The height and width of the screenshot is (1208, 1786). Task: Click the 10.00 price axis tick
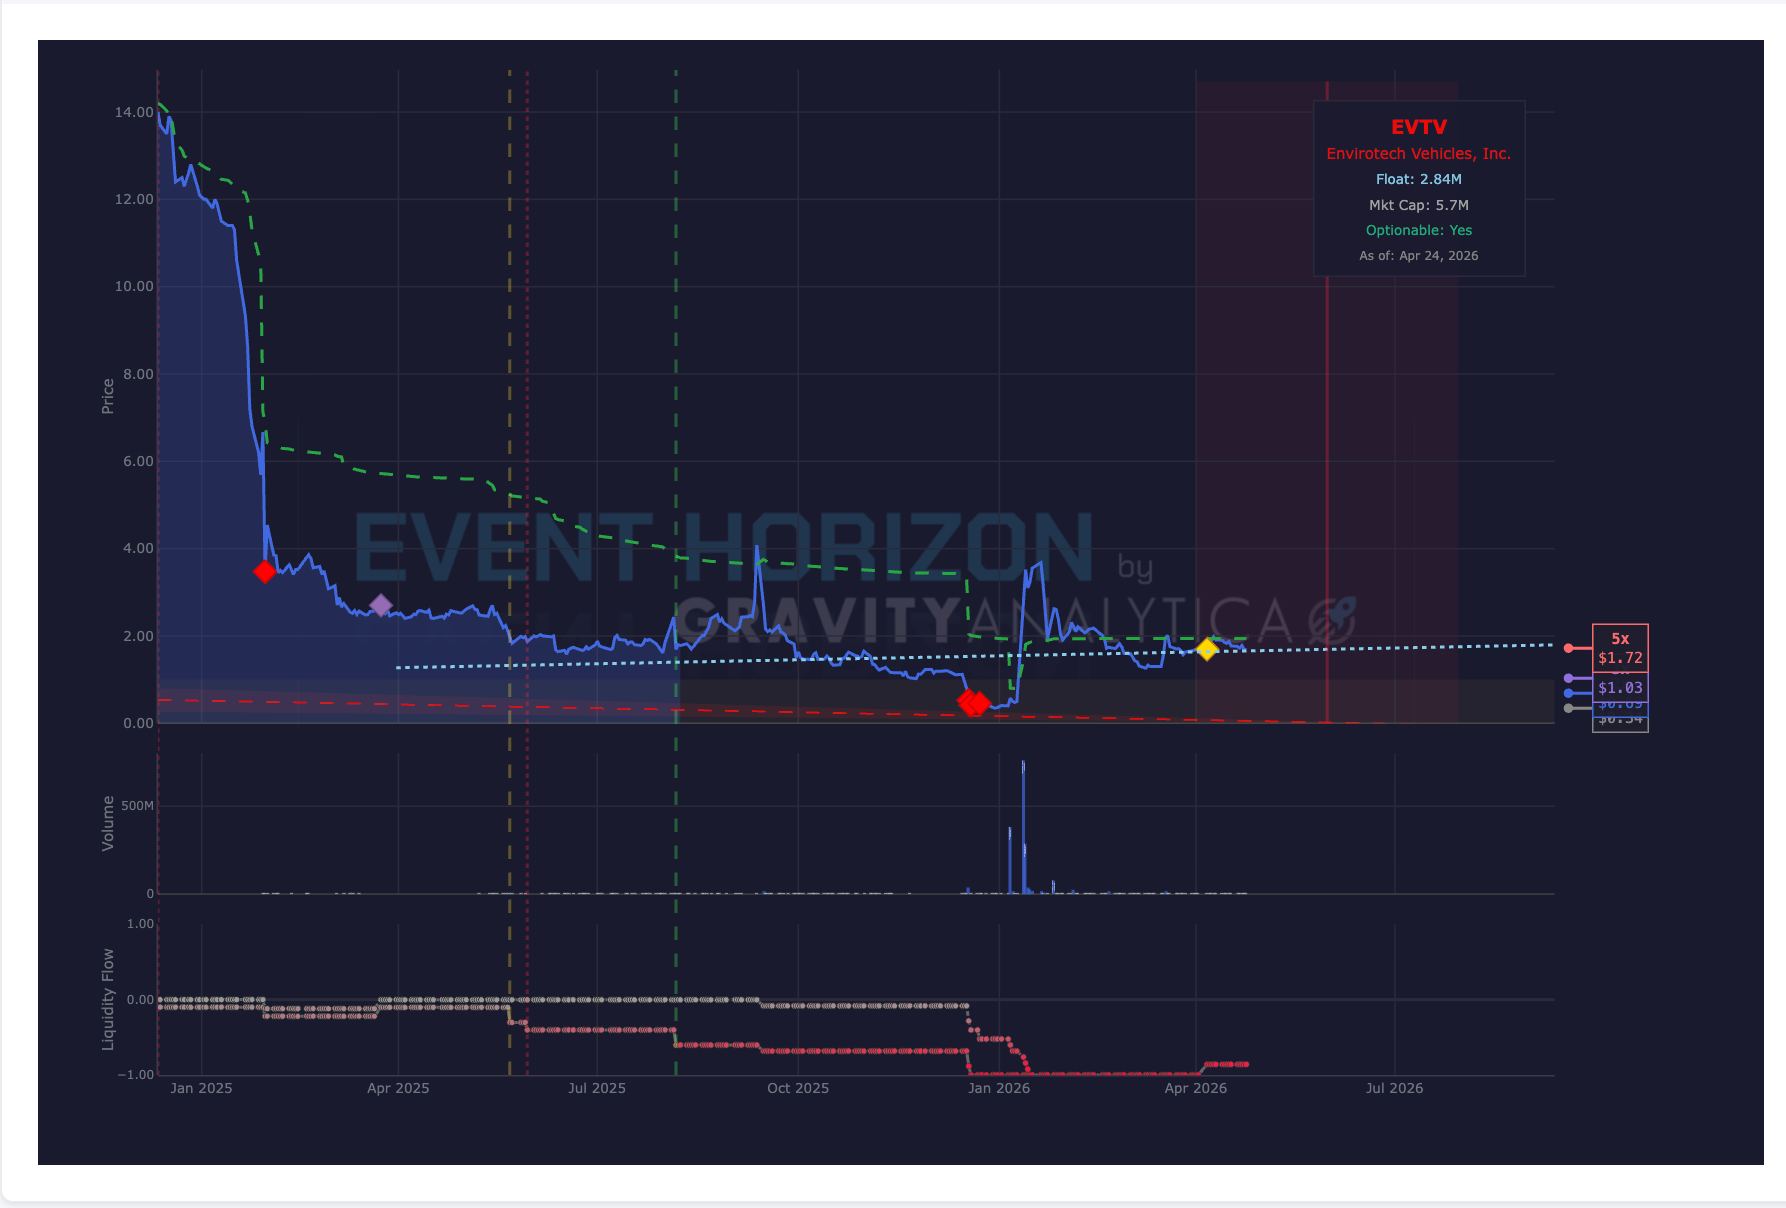(134, 286)
